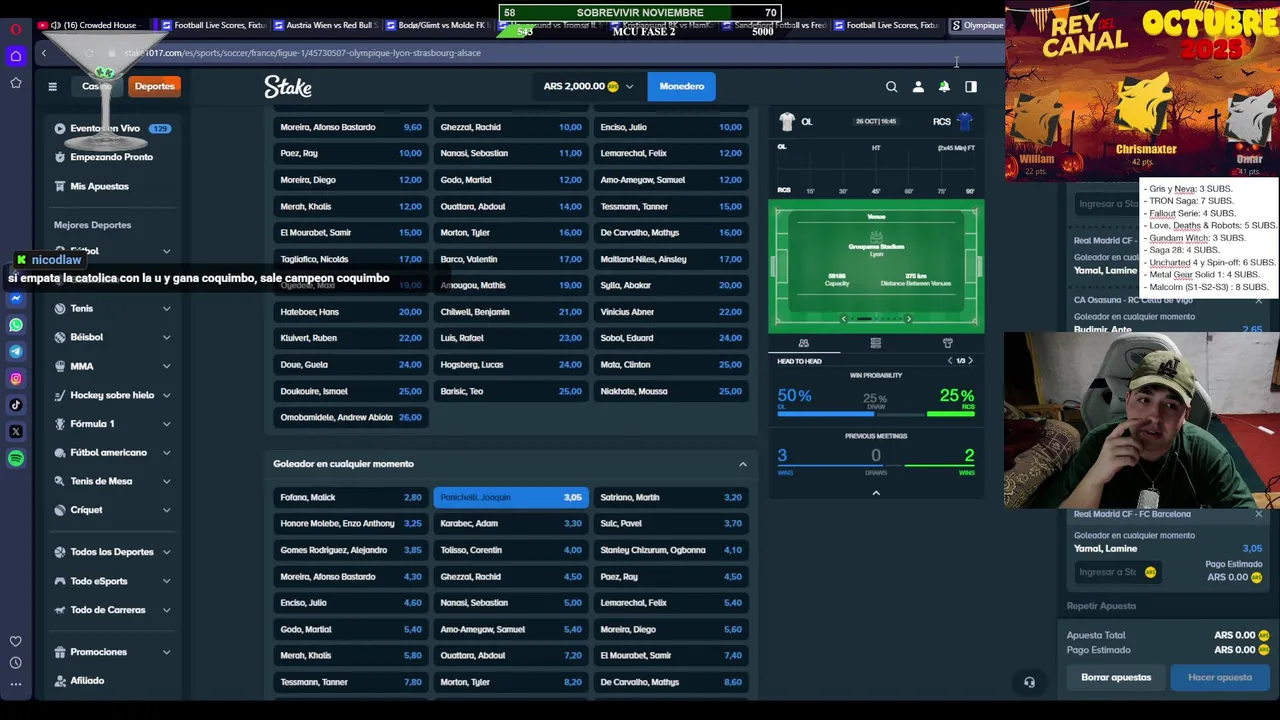
Task: Click the Monedero button
Action: [x=682, y=86]
